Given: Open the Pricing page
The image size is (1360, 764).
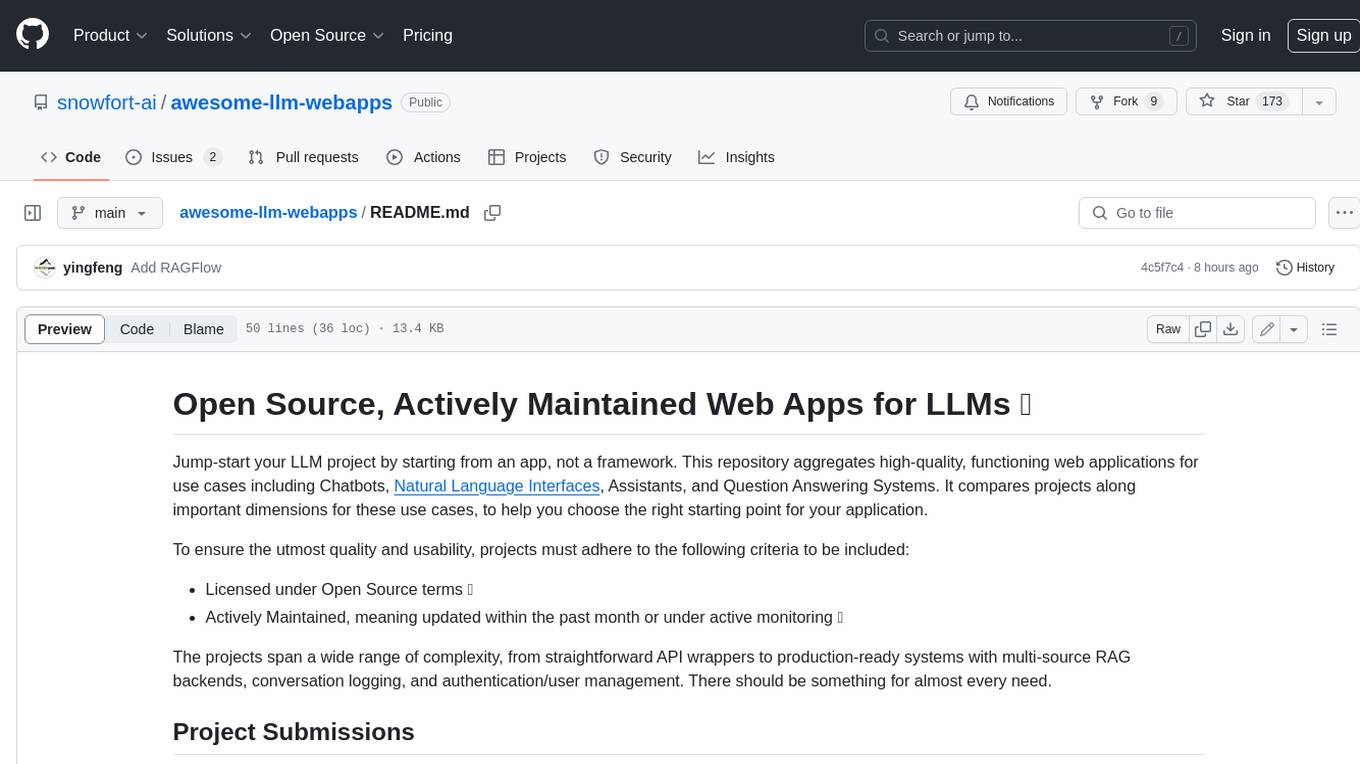Looking at the screenshot, I should (427, 35).
